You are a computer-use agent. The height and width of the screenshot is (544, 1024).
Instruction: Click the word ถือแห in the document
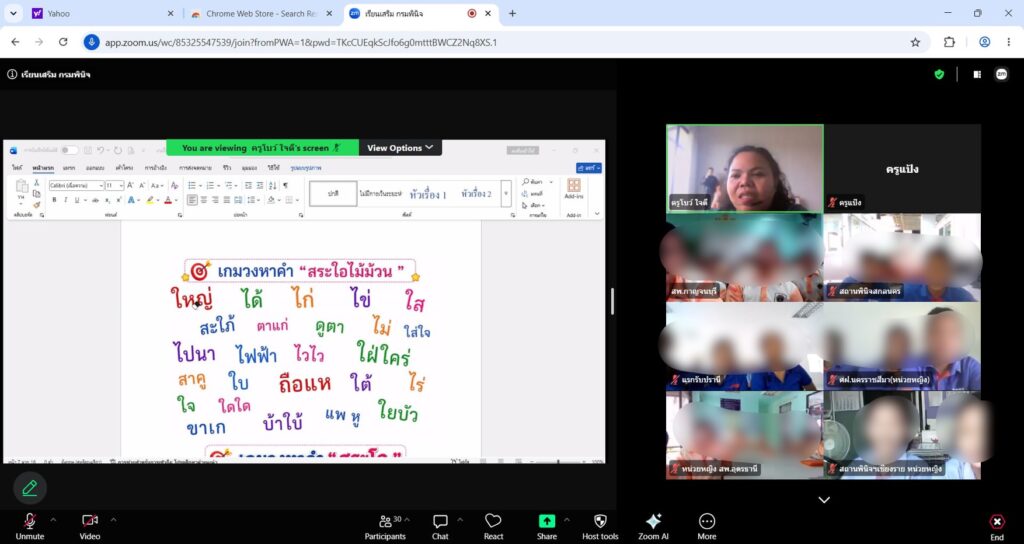305,384
